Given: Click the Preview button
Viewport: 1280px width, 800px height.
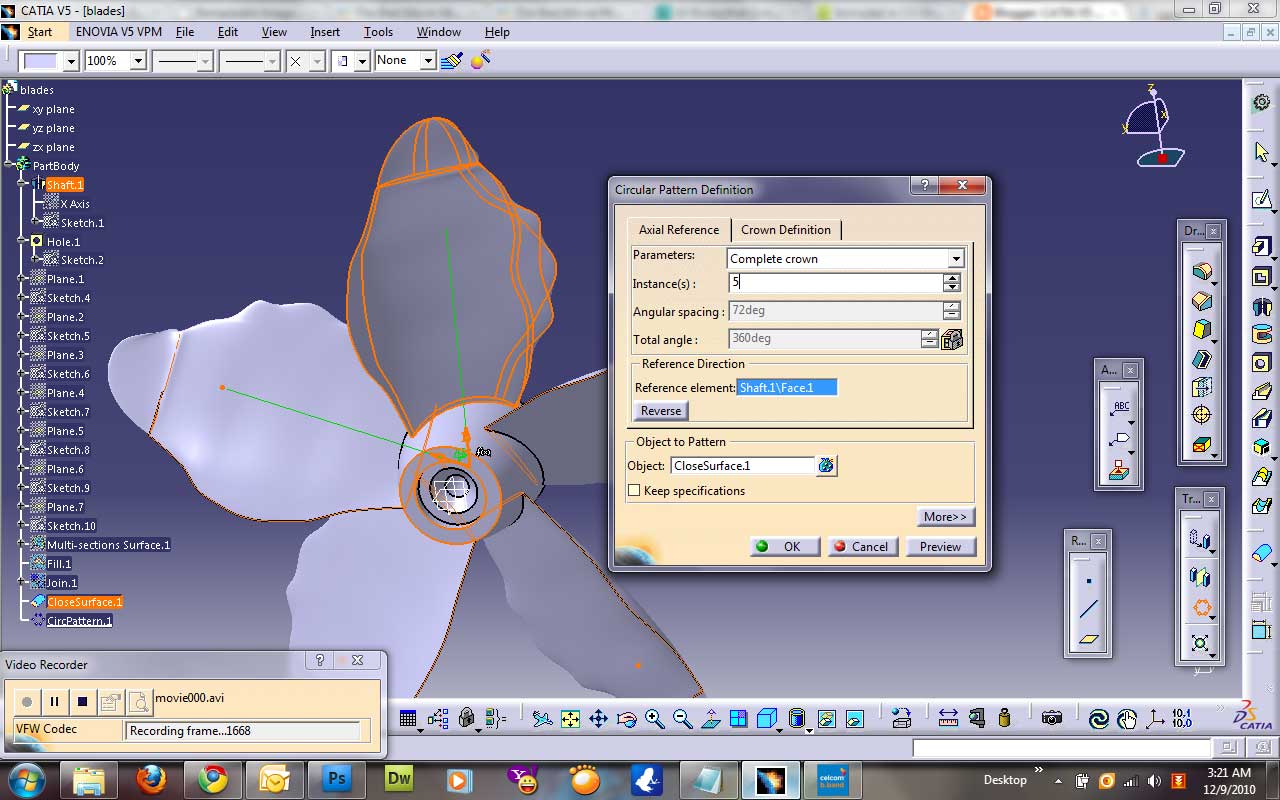Looking at the screenshot, I should [x=940, y=546].
